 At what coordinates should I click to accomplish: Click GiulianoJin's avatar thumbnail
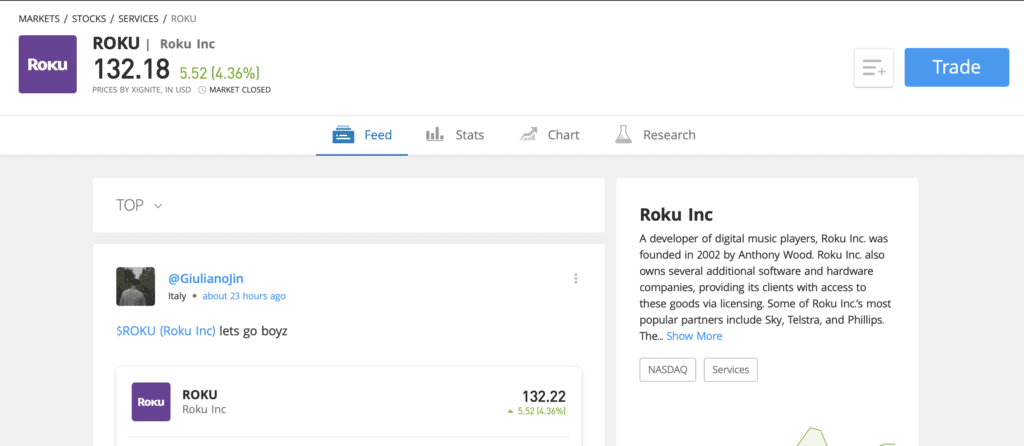(x=136, y=286)
